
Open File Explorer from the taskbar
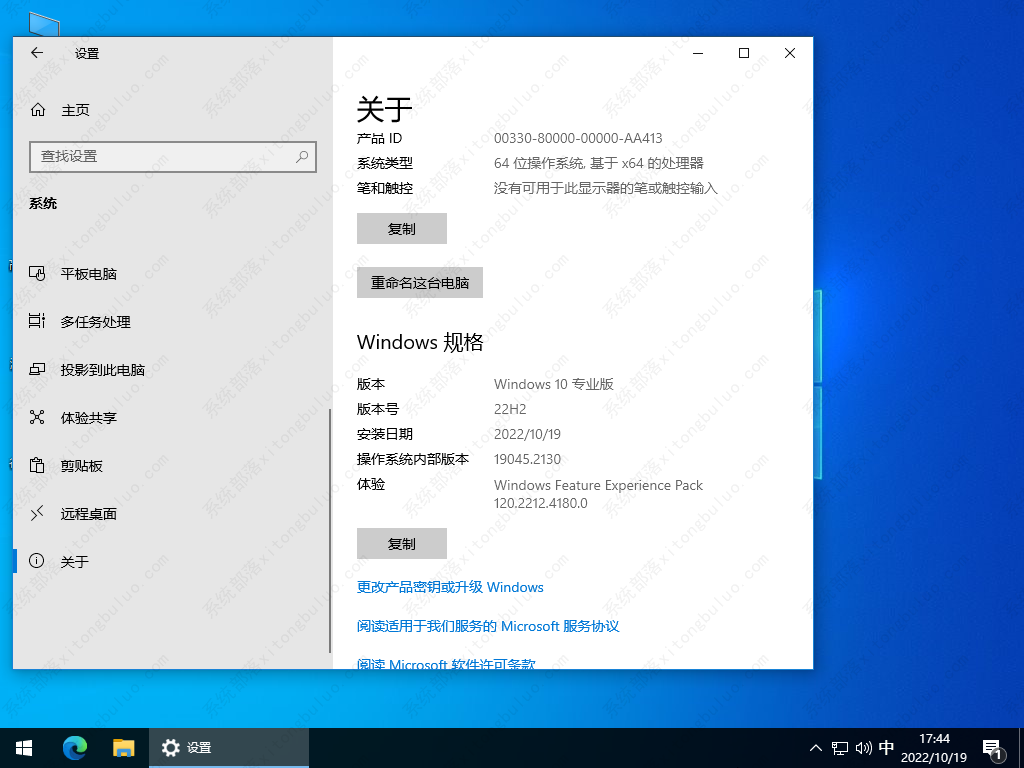click(x=124, y=747)
